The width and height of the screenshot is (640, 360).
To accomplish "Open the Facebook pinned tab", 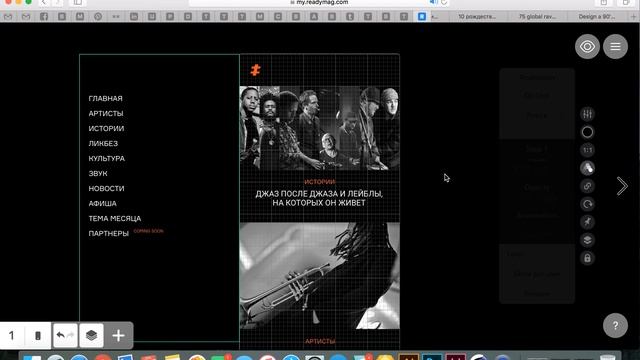I will (x=44, y=16).
